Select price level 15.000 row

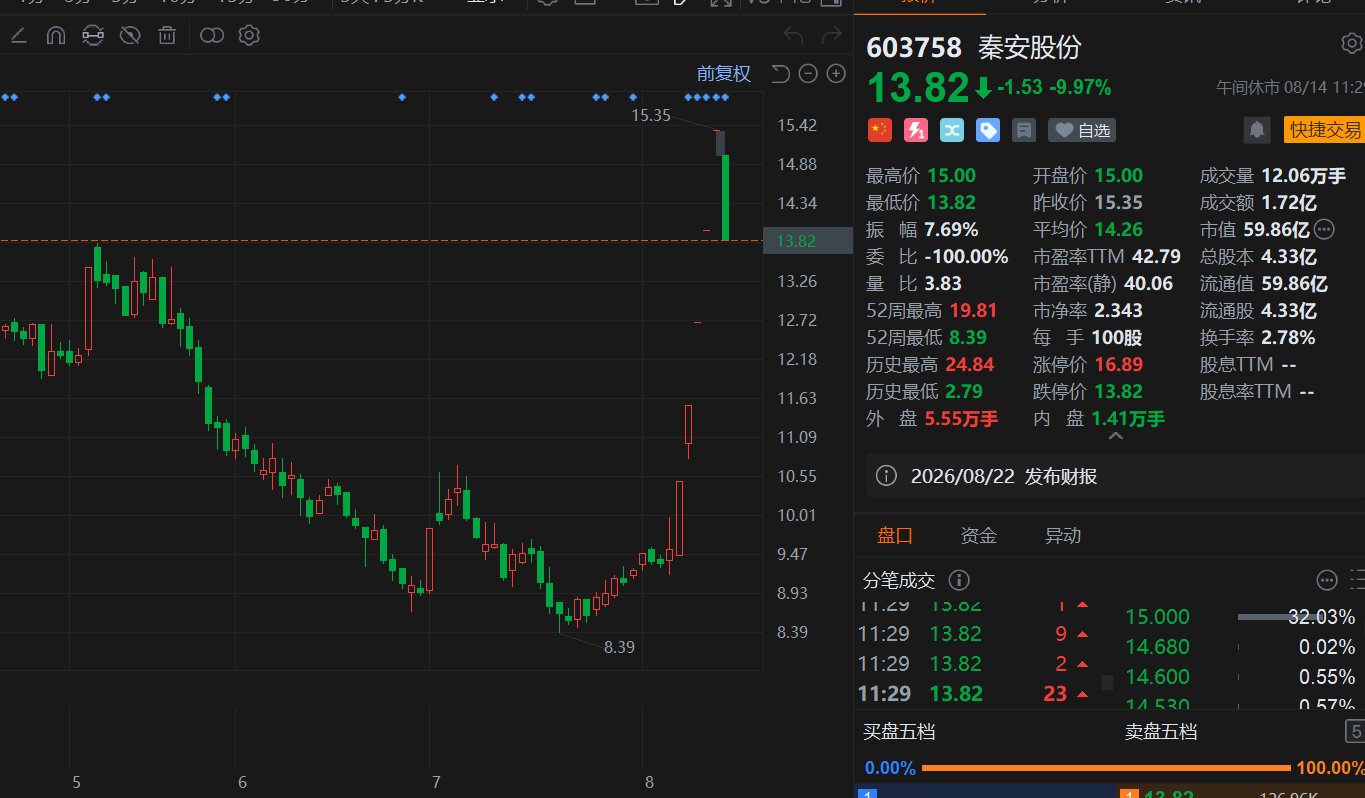point(1240,617)
